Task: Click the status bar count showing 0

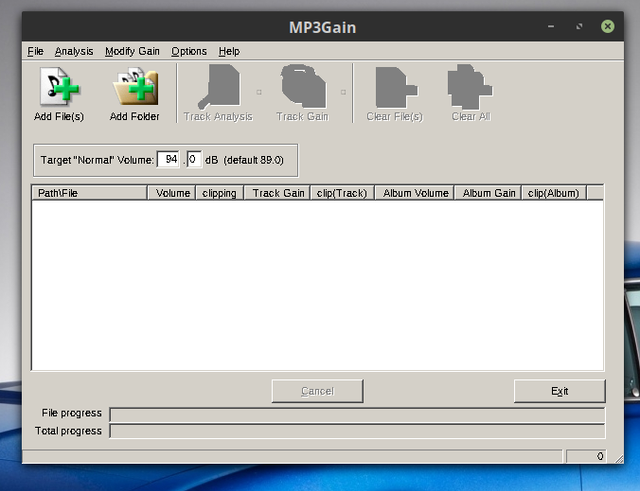Action: 586,456
